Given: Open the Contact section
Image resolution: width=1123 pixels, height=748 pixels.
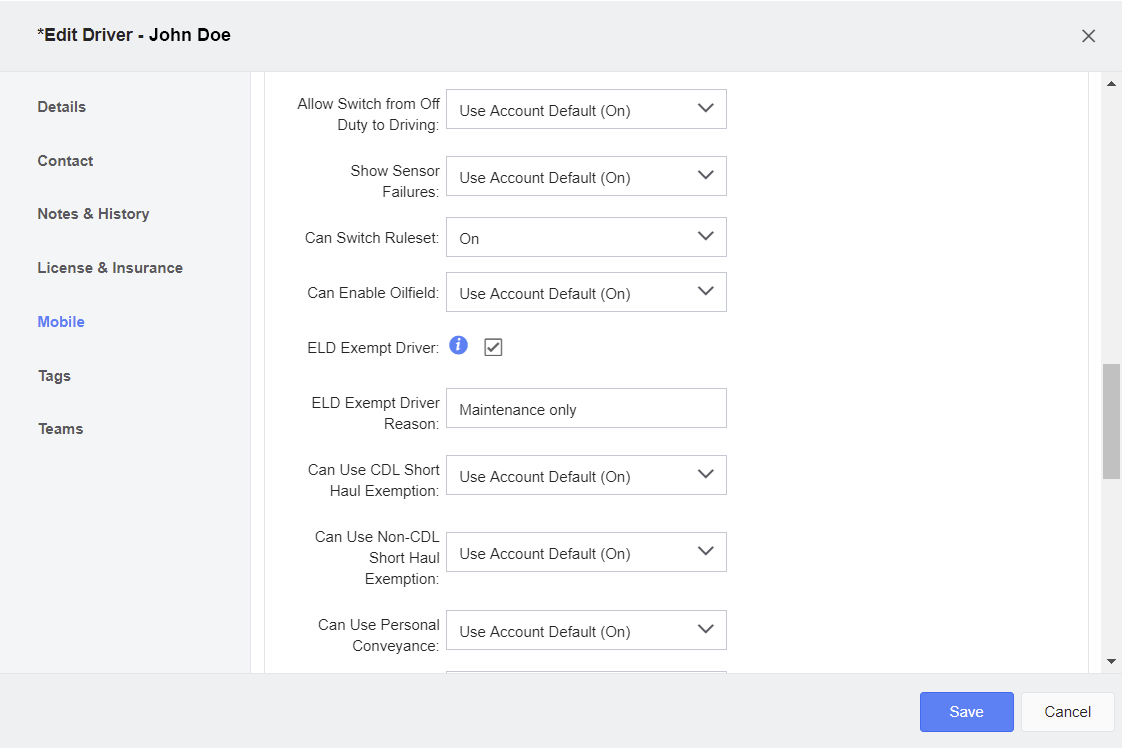Looking at the screenshot, I should tap(65, 160).
